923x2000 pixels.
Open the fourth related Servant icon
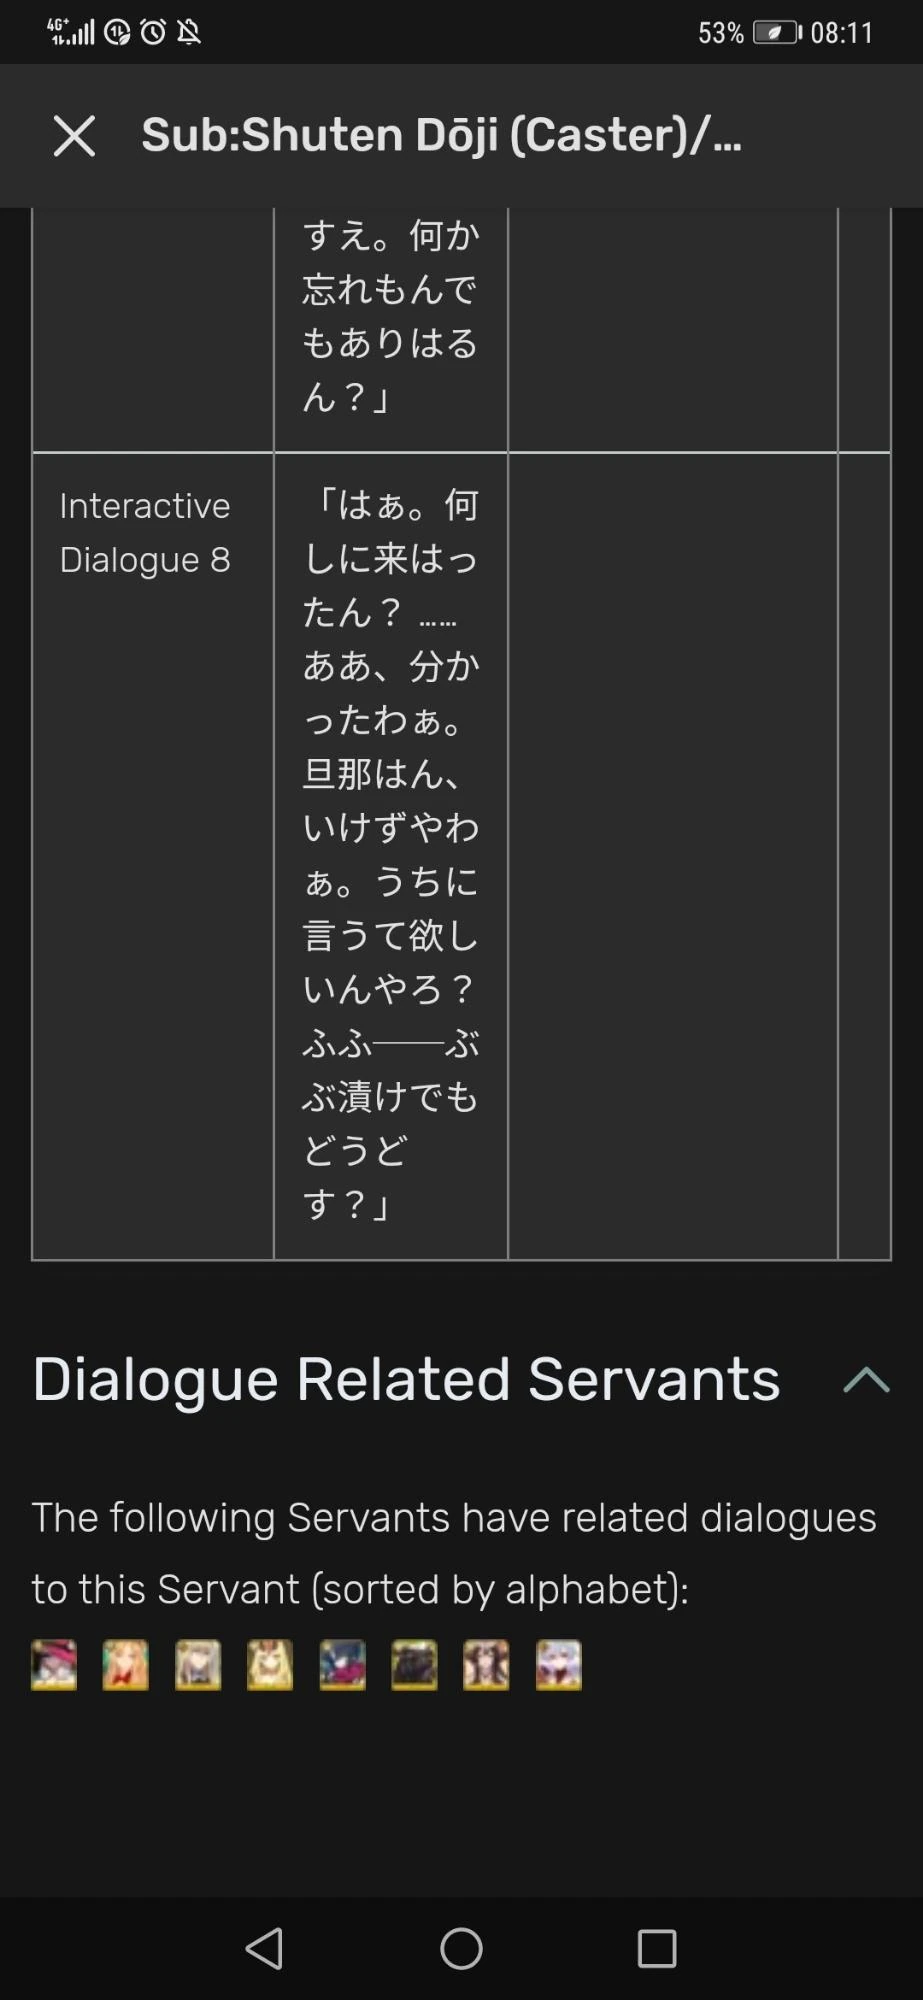[x=270, y=1665]
